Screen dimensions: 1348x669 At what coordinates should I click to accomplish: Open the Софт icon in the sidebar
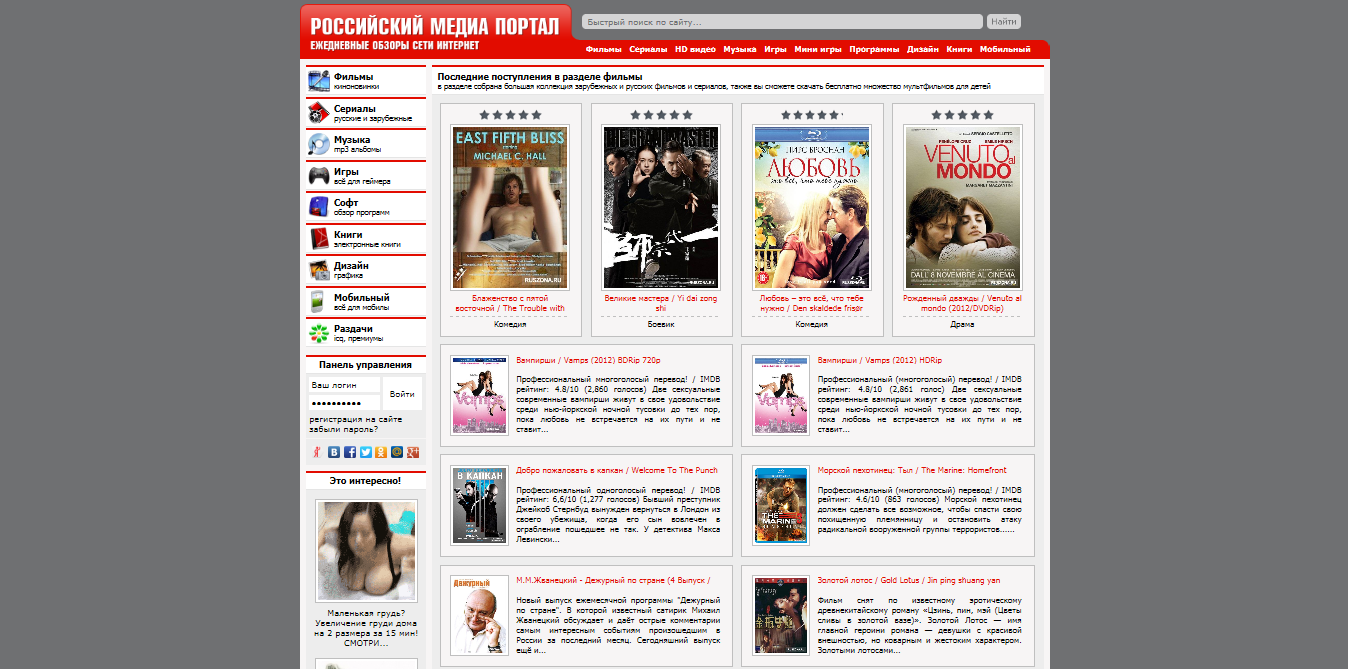[x=319, y=207]
